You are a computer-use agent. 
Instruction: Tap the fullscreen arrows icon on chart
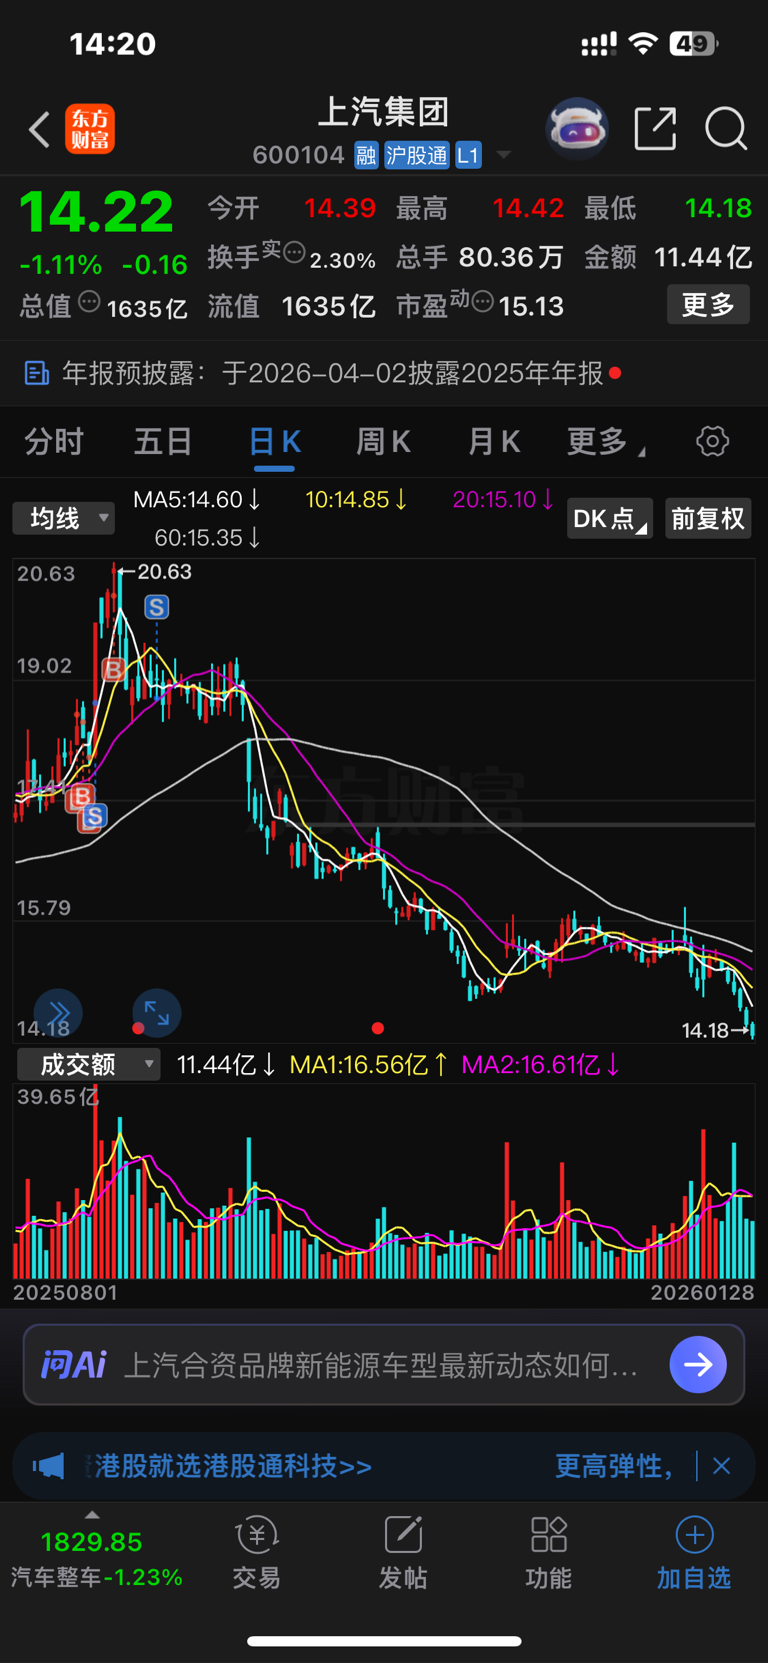click(157, 1012)
